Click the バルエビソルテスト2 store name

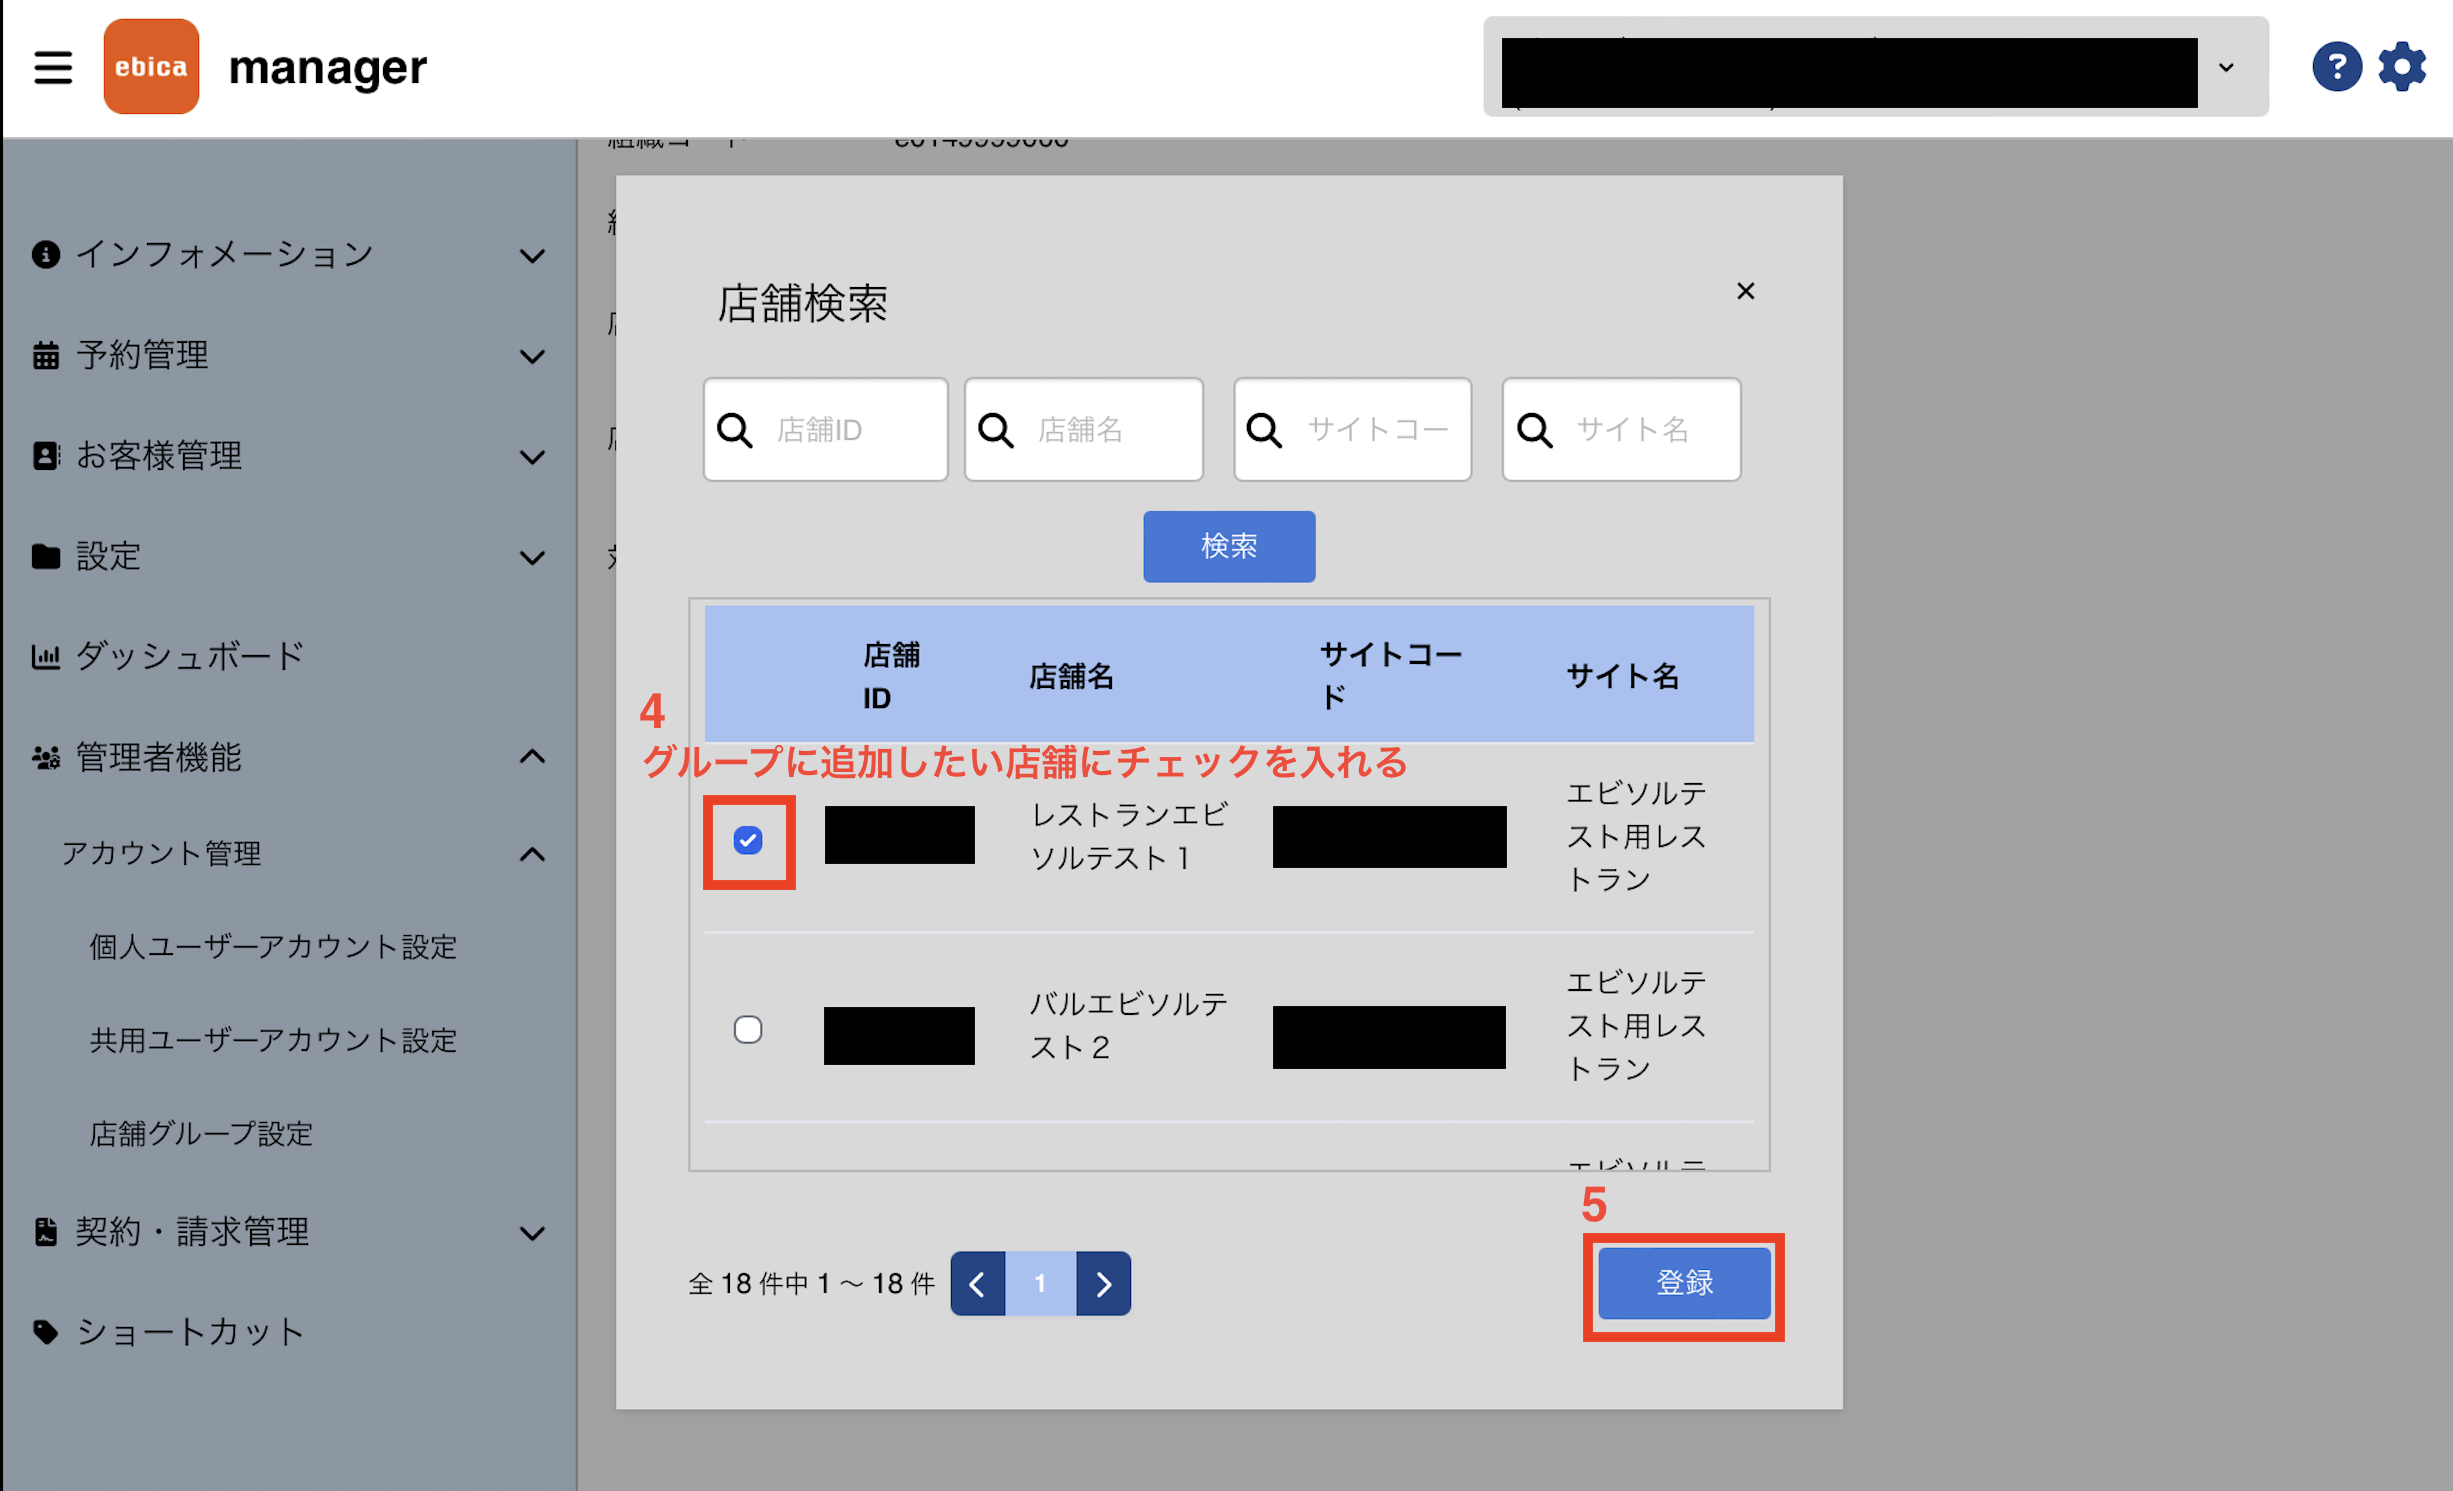click(1129, 1026)
